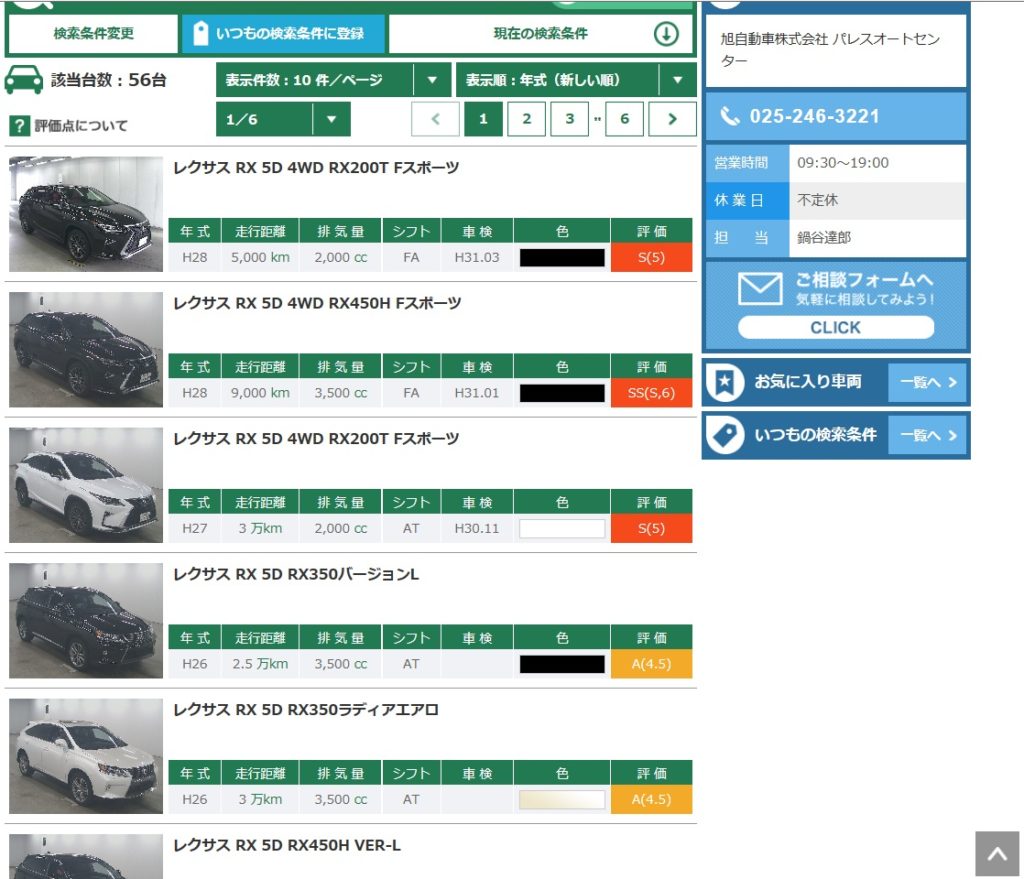
Task: Click the H30.11 車検 value
Action: (477, 528)
